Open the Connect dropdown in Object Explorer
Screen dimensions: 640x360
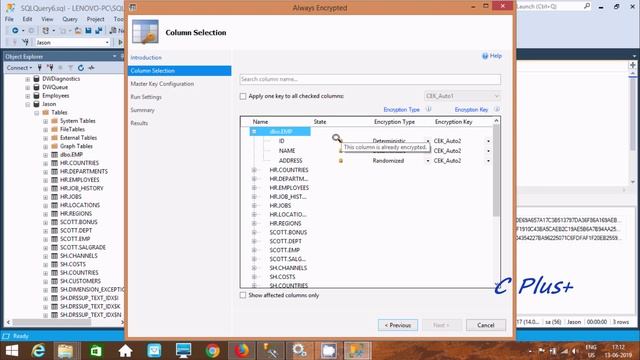click(x=19, y=68)
